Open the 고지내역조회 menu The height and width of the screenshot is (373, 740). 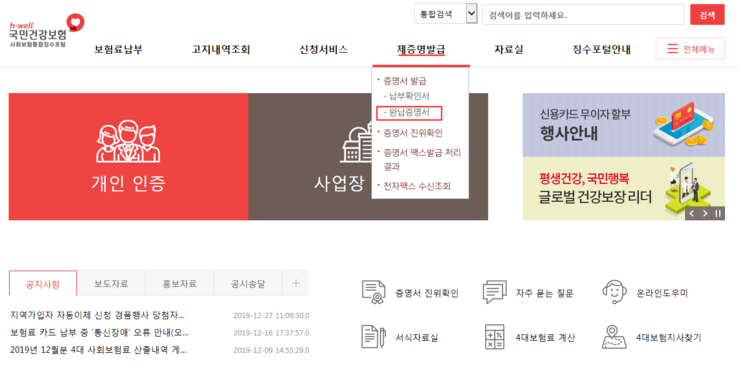point(220,49)
